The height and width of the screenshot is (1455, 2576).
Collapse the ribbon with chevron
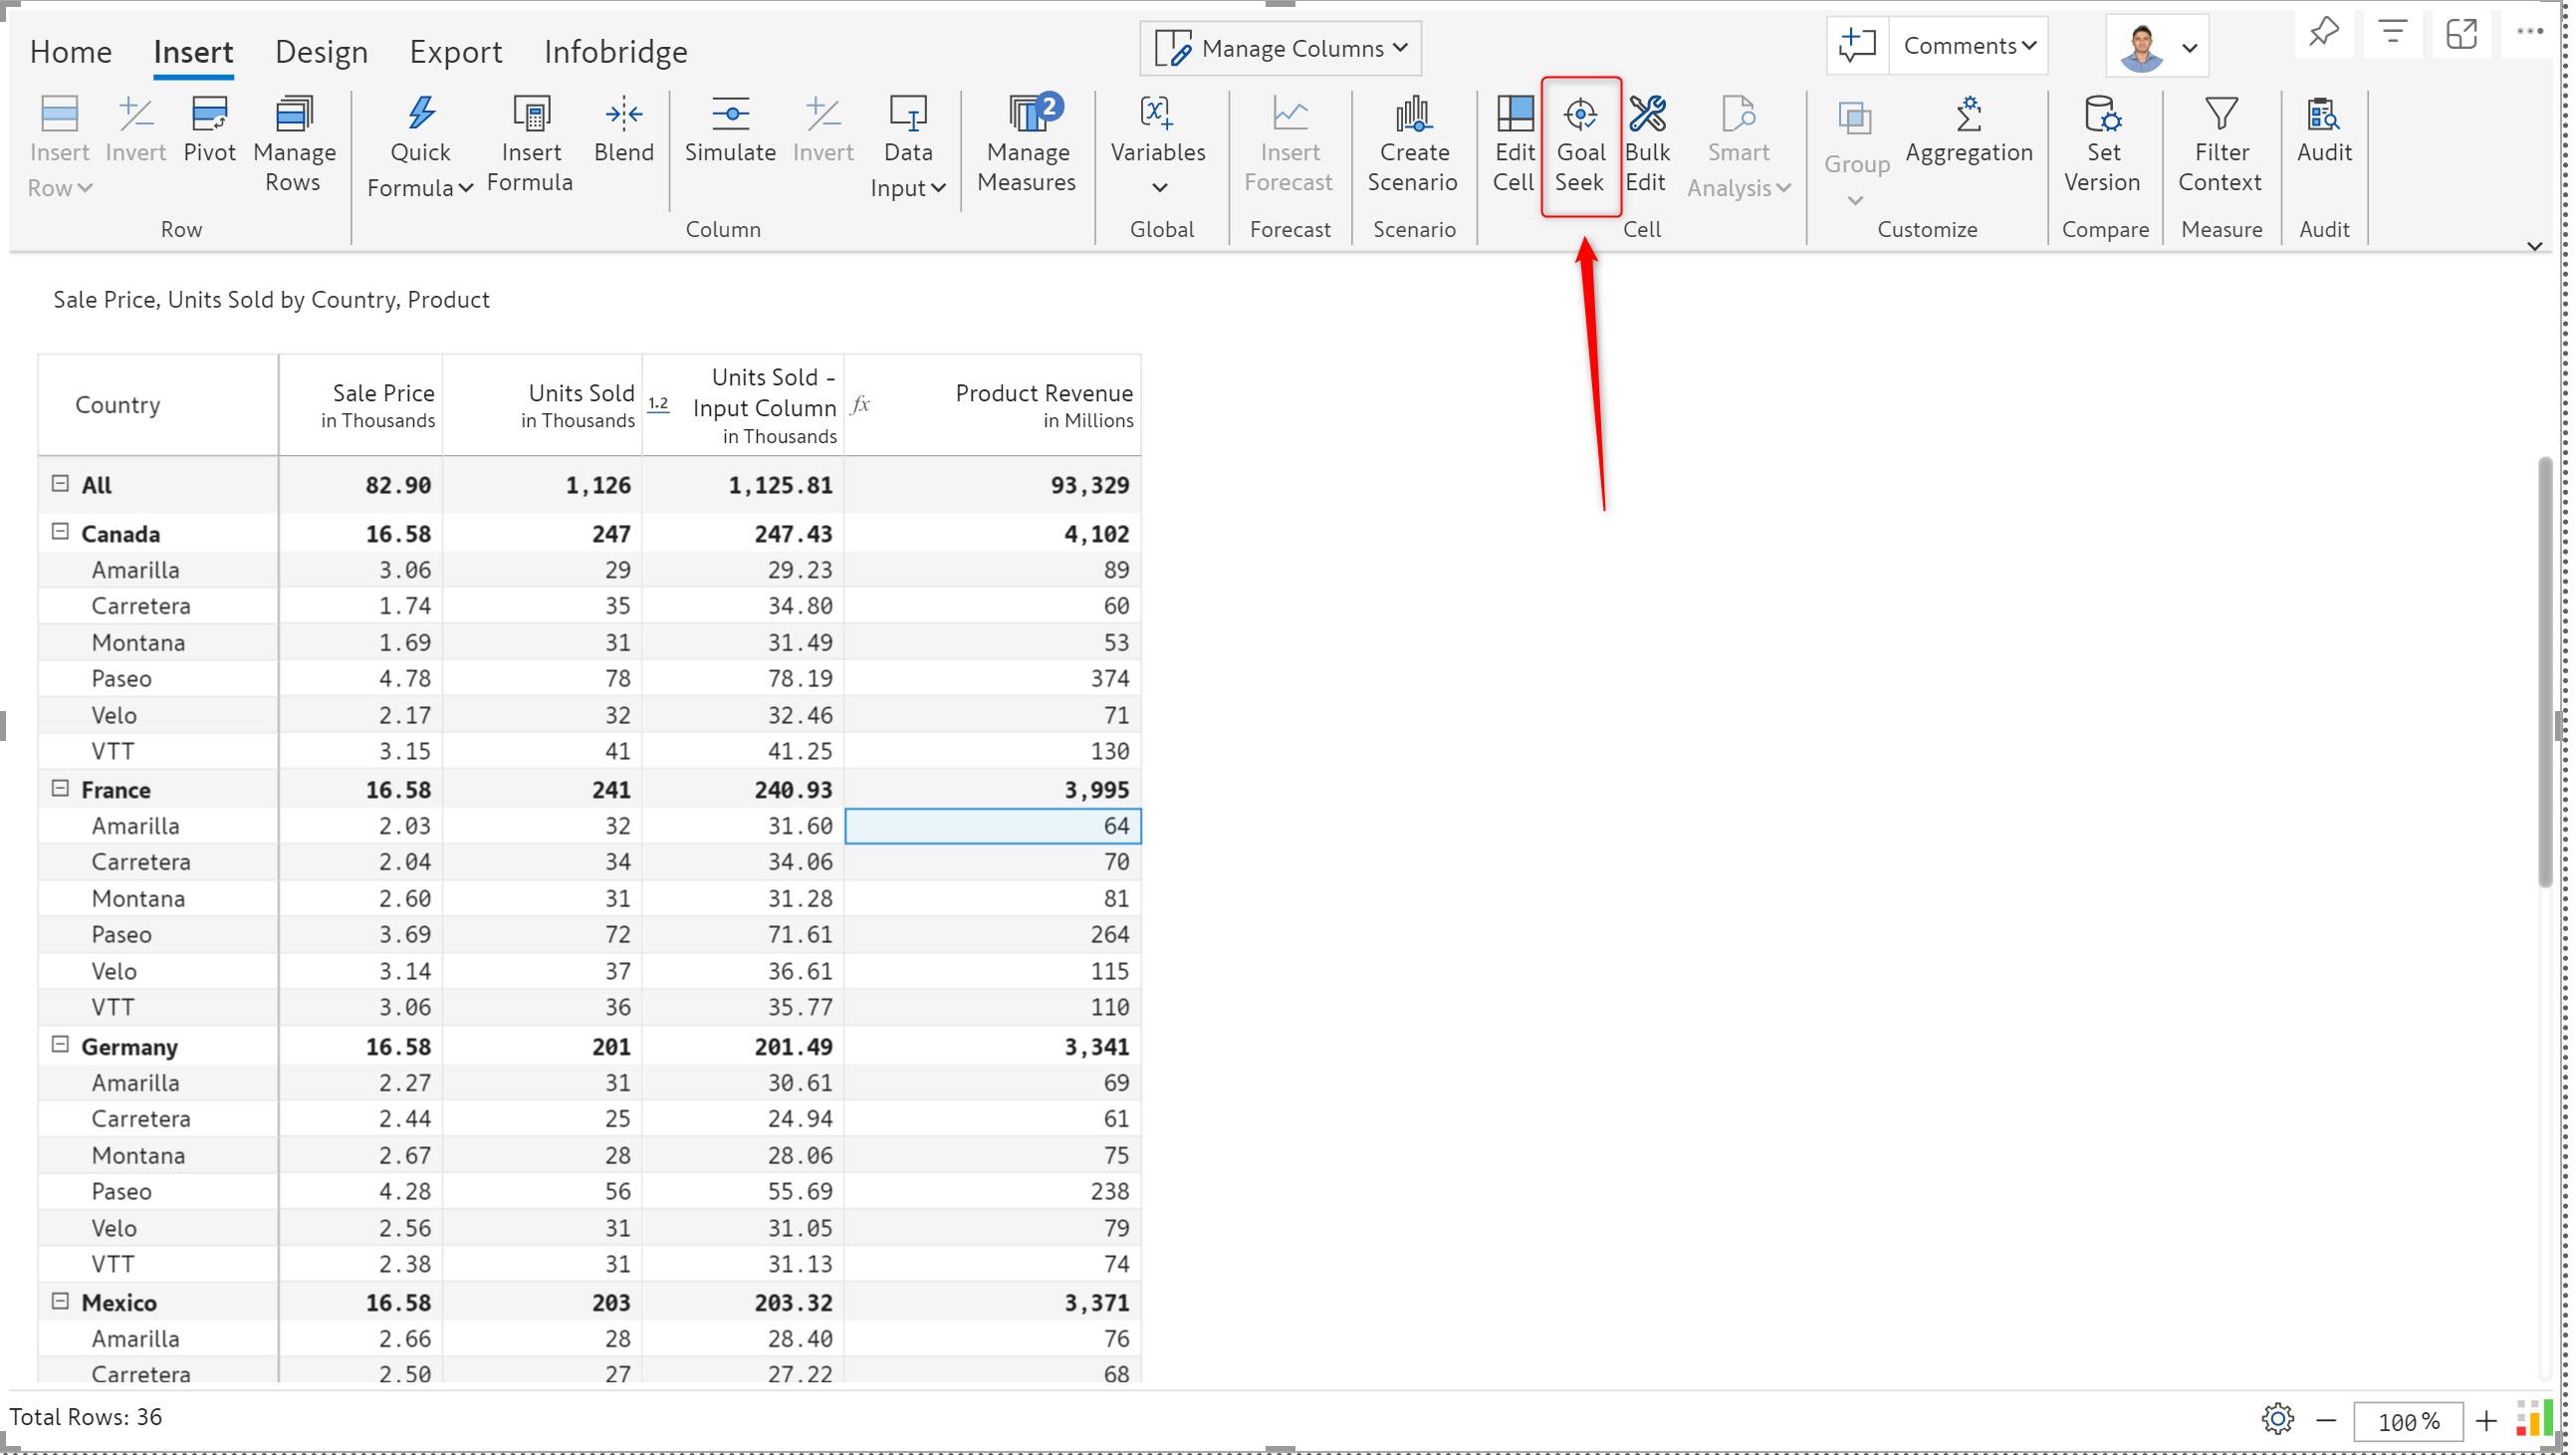tap(2535, 246)
